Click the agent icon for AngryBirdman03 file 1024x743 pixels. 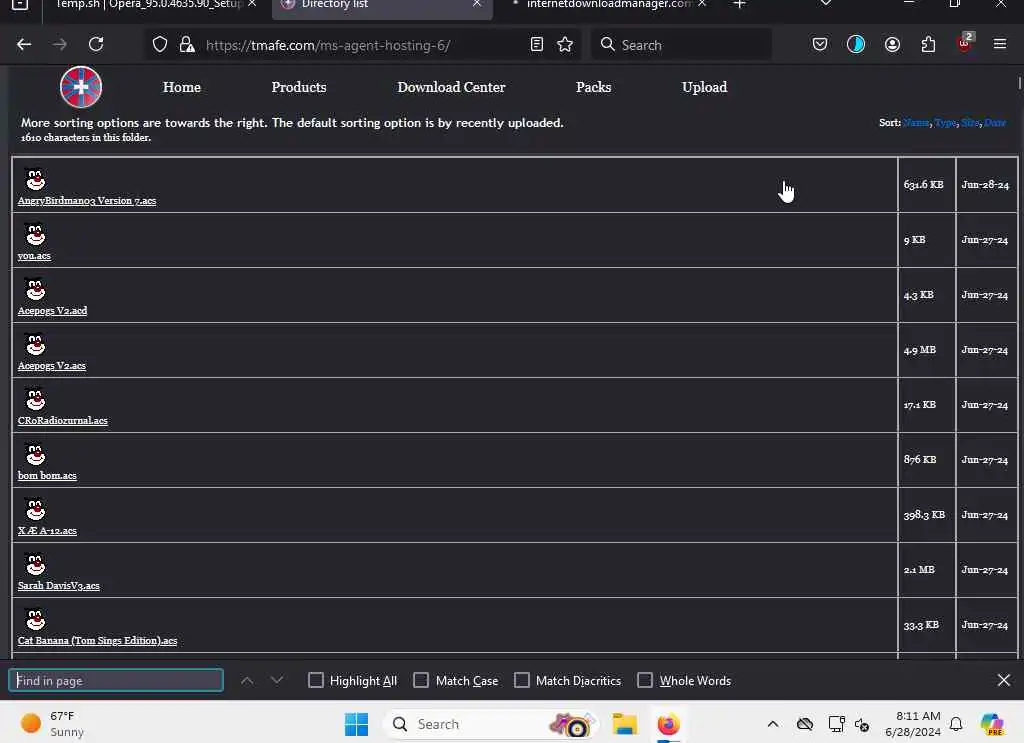35,179
